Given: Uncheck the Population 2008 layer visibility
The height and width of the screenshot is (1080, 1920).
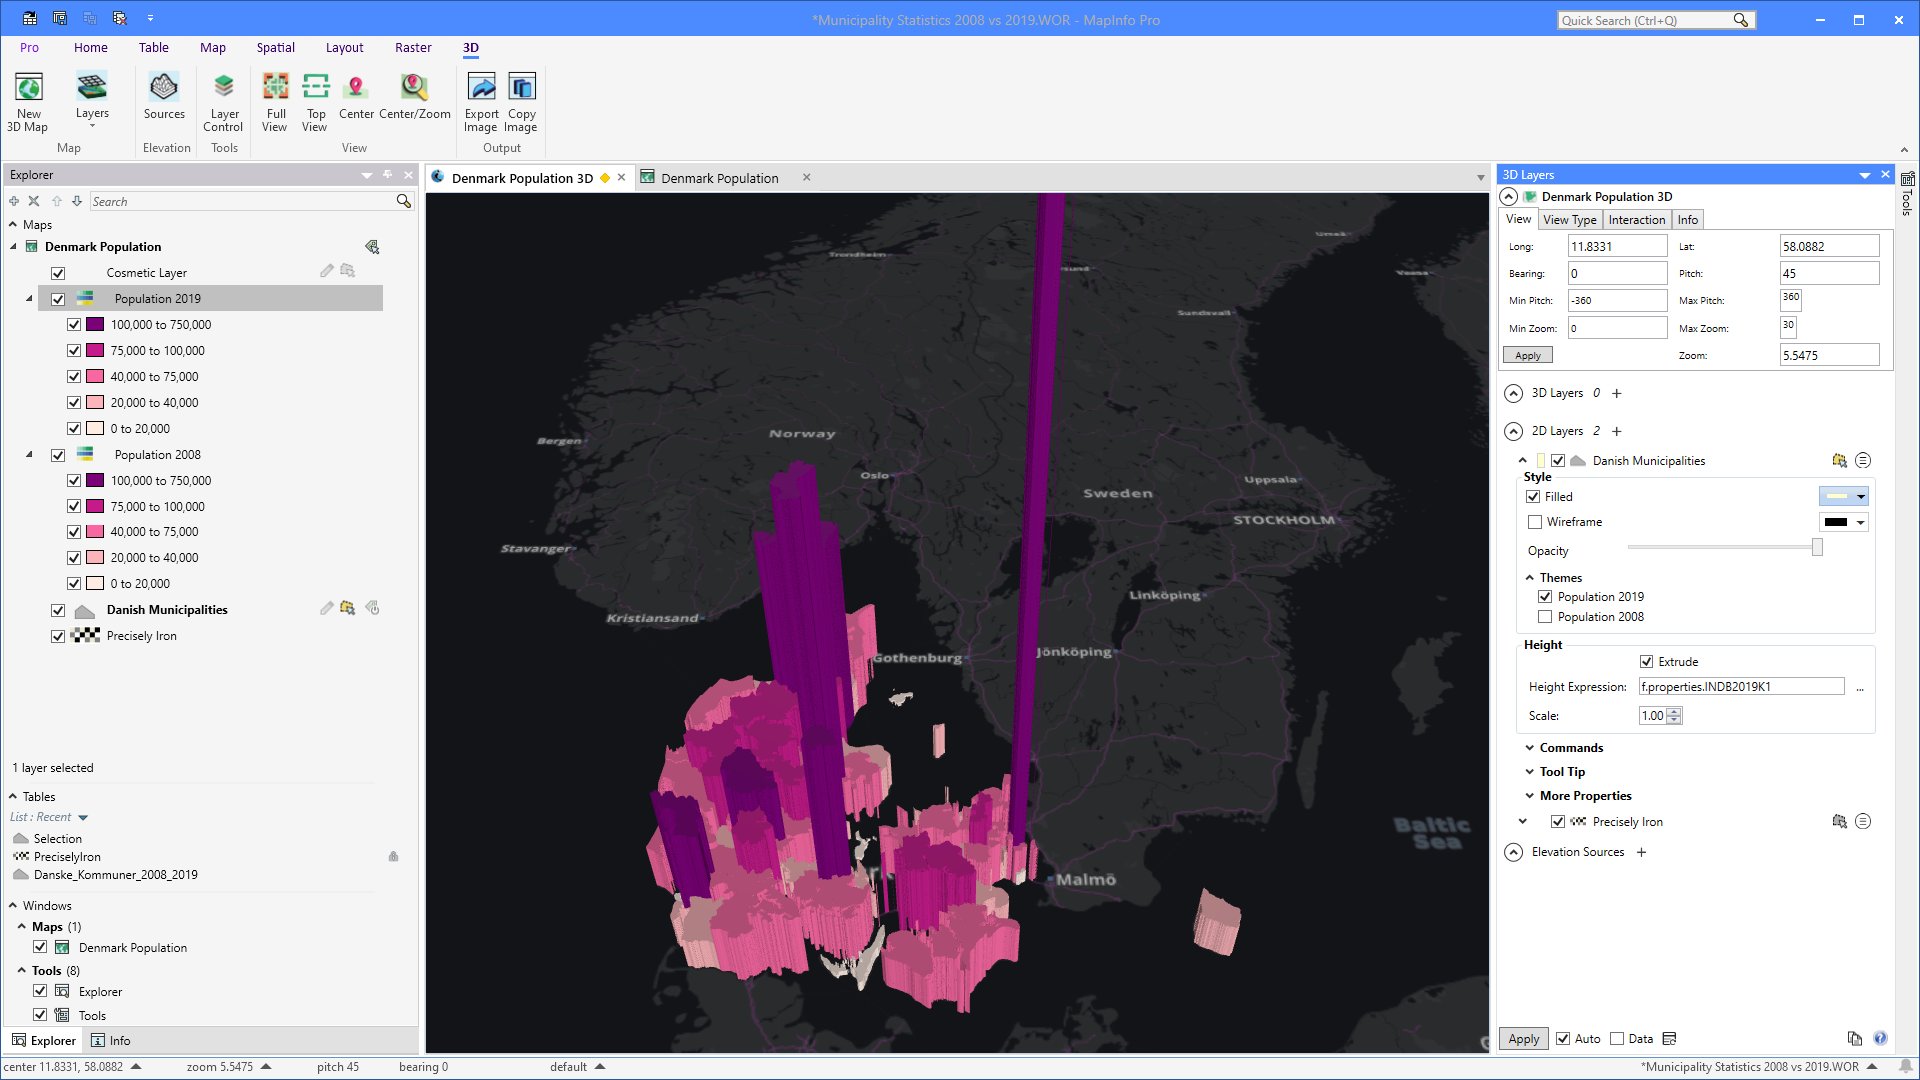Looking at the screenshot, I should [59, 454].
